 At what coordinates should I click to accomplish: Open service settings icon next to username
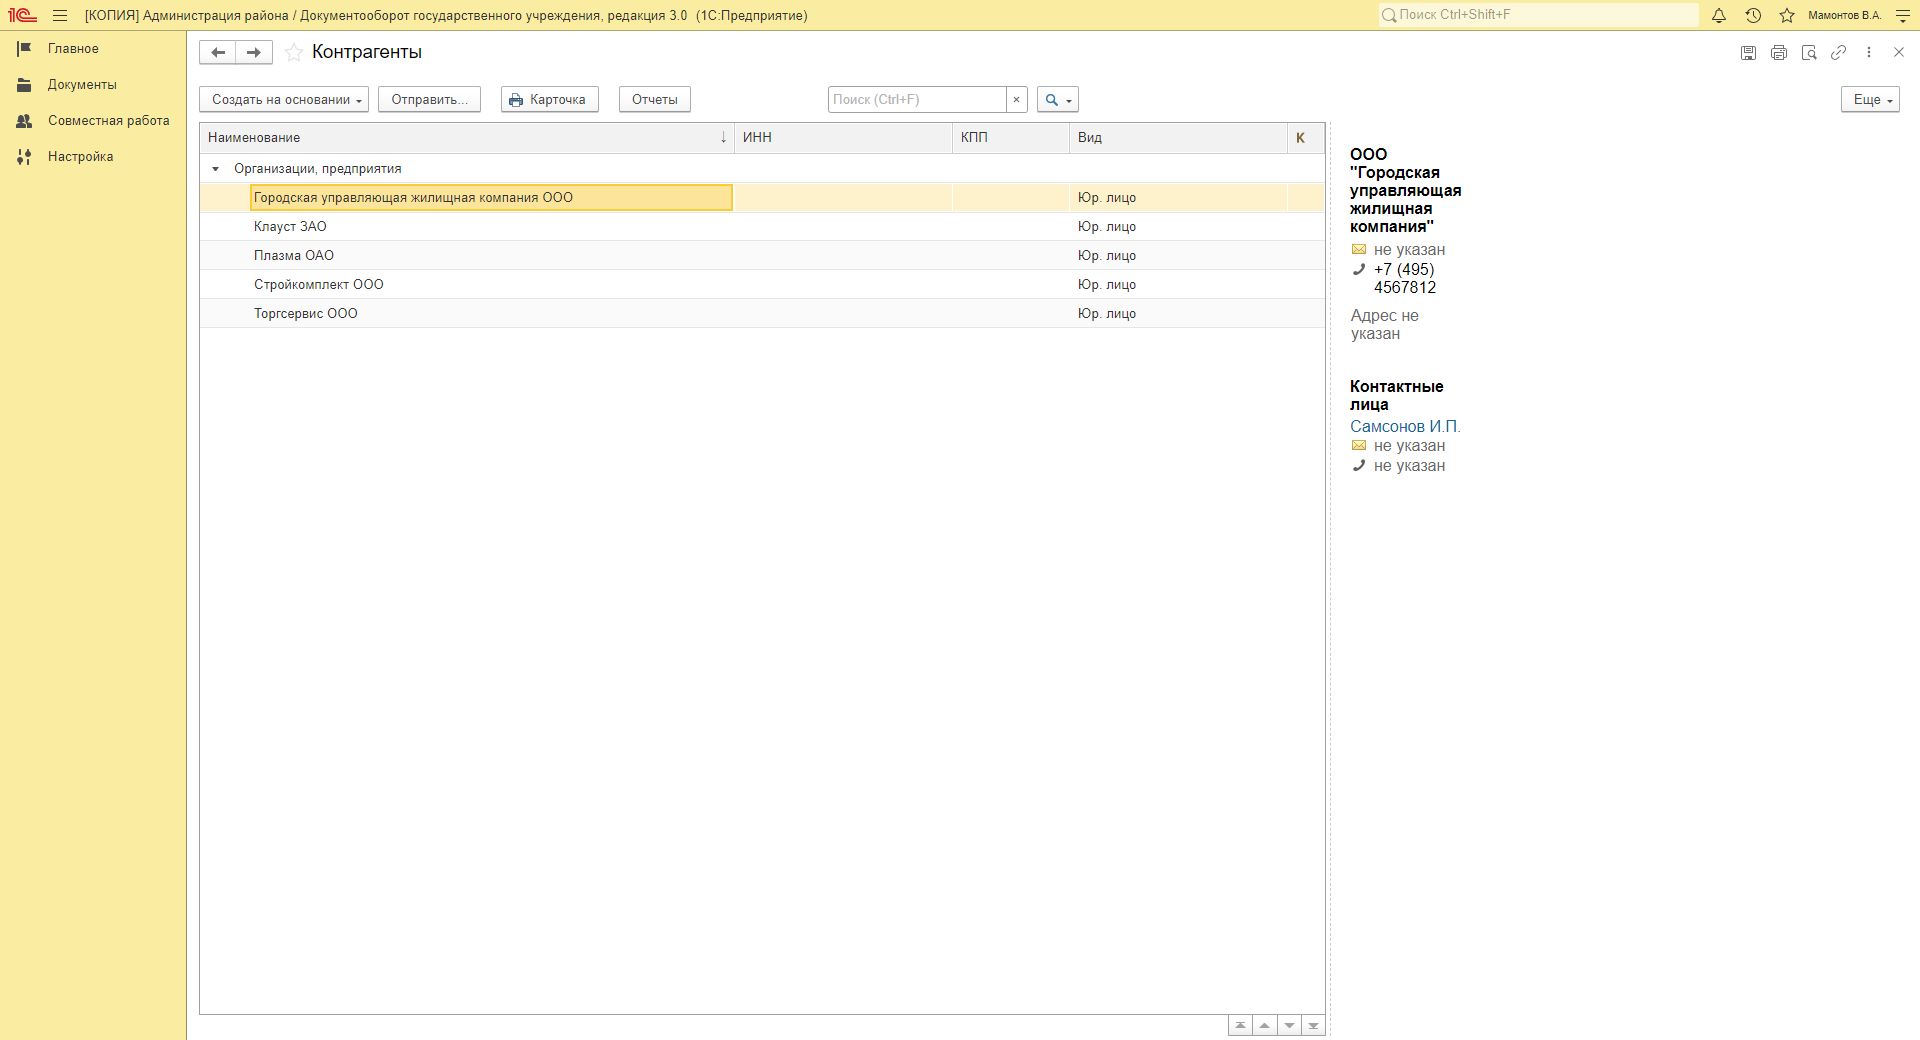coord(1903,15)
